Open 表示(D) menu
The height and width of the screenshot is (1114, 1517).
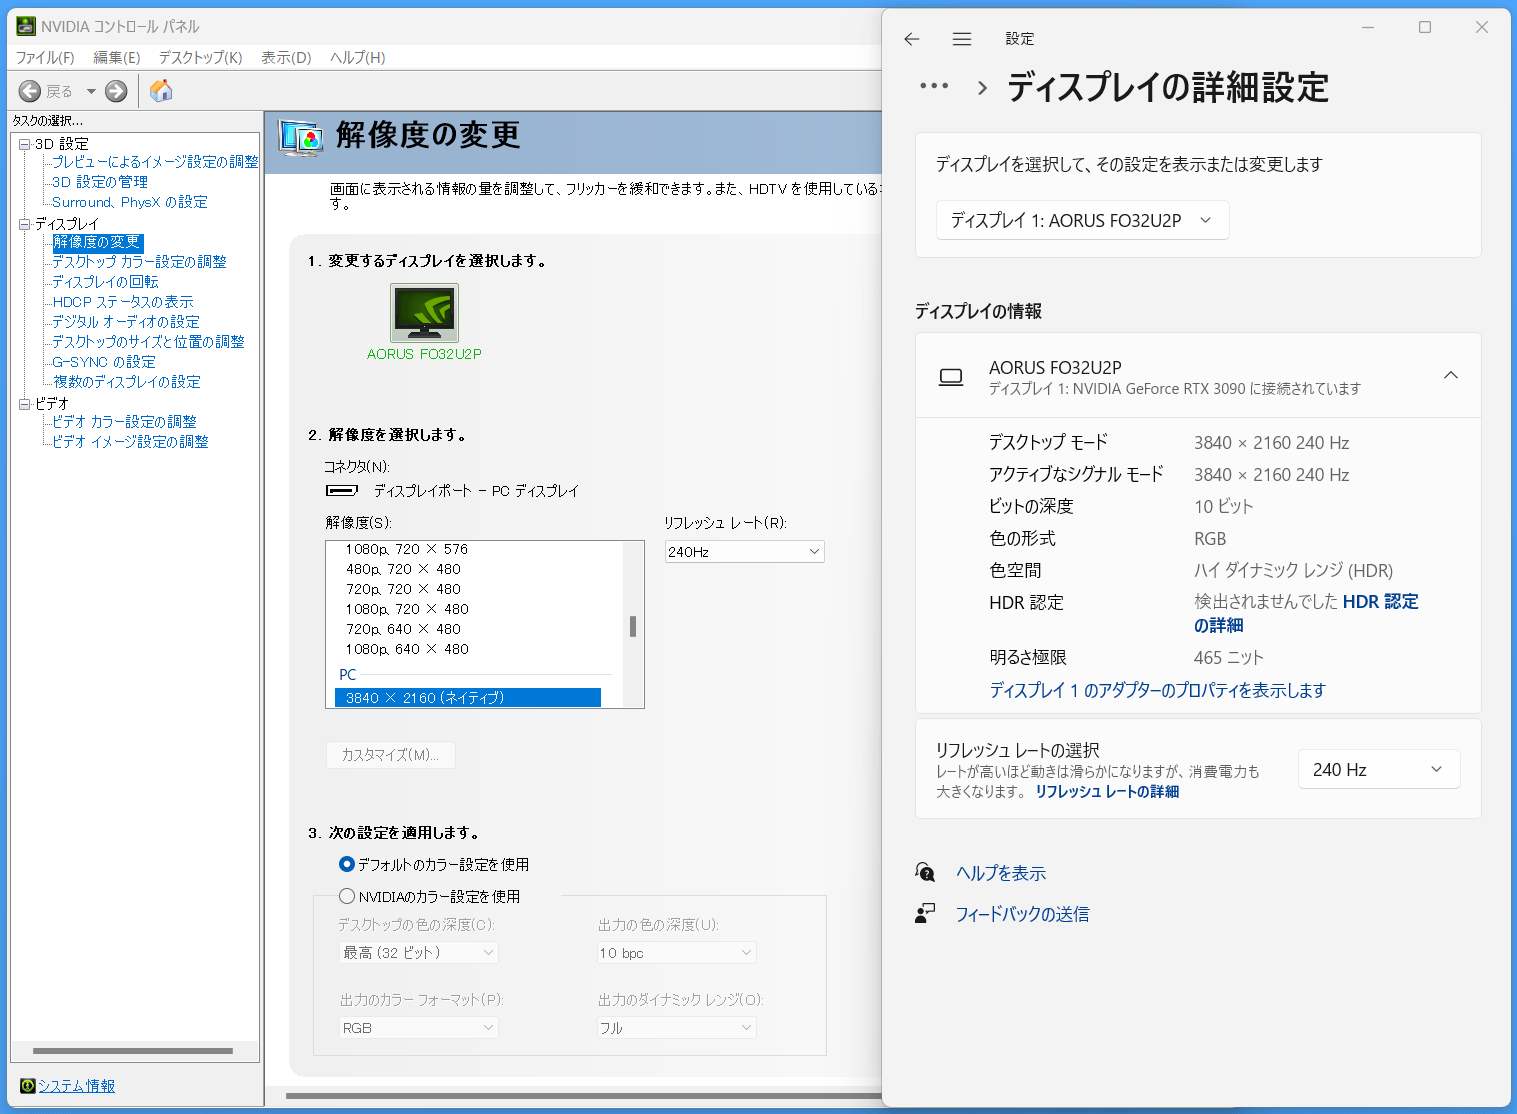click(x=286, y=57)
